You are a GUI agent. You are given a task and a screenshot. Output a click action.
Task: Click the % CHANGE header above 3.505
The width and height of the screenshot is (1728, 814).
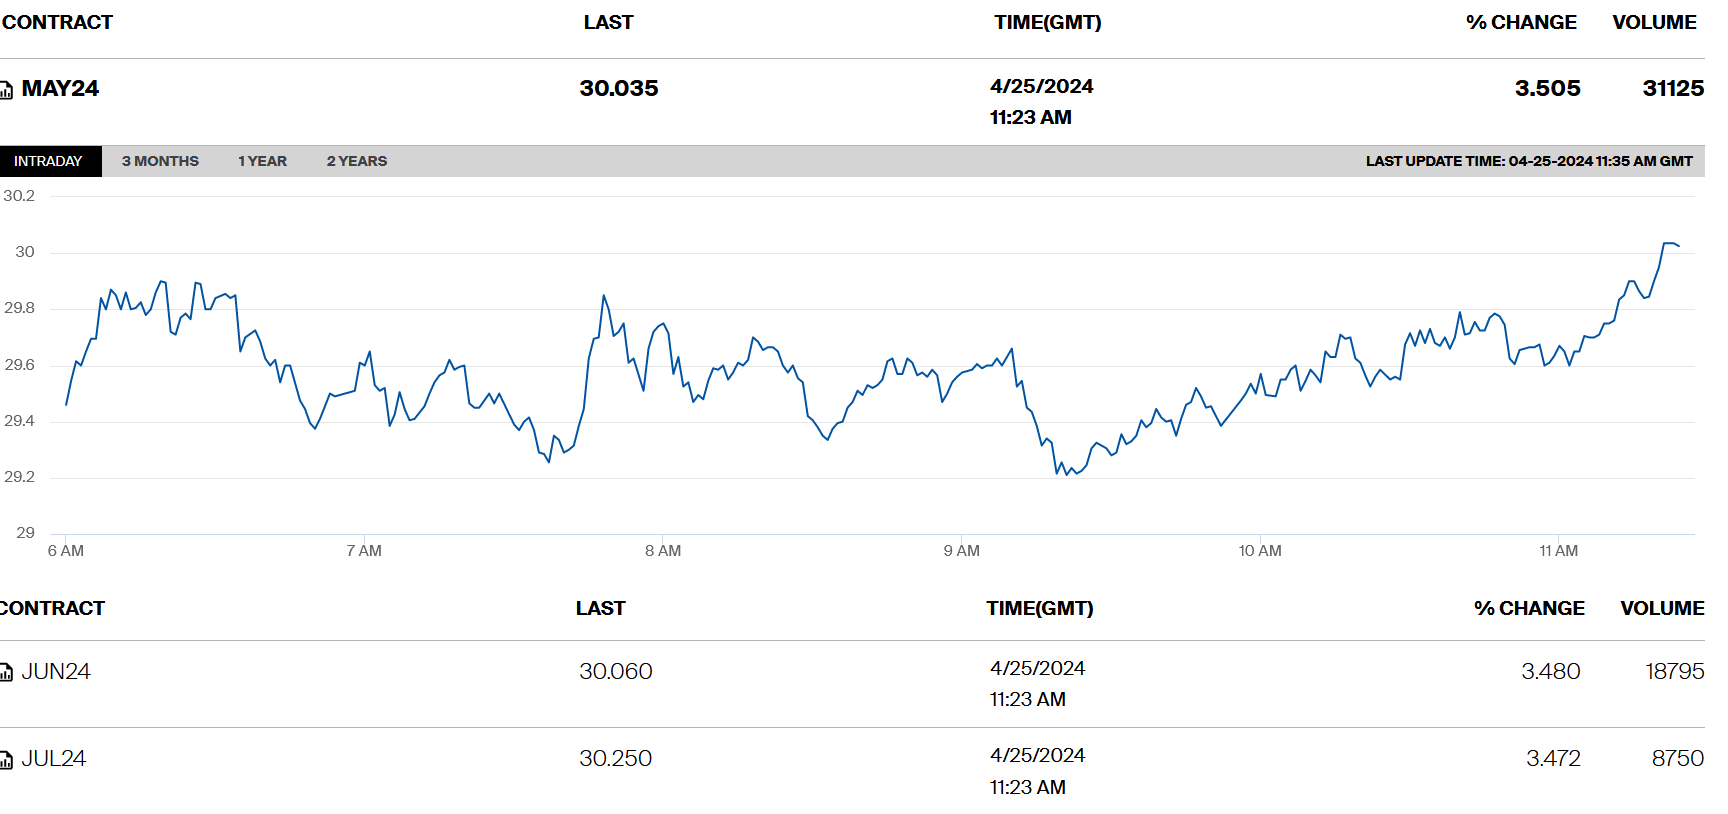[1521, 22]
